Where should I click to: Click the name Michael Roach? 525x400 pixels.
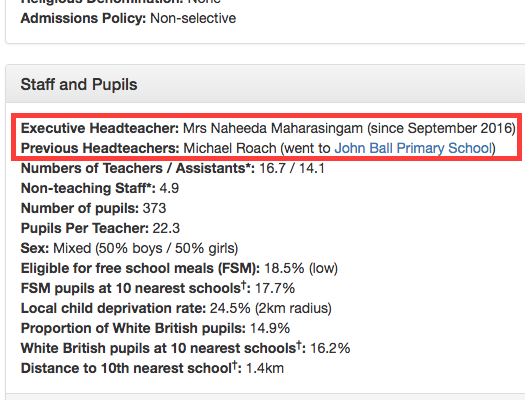[x=230, y=148]
